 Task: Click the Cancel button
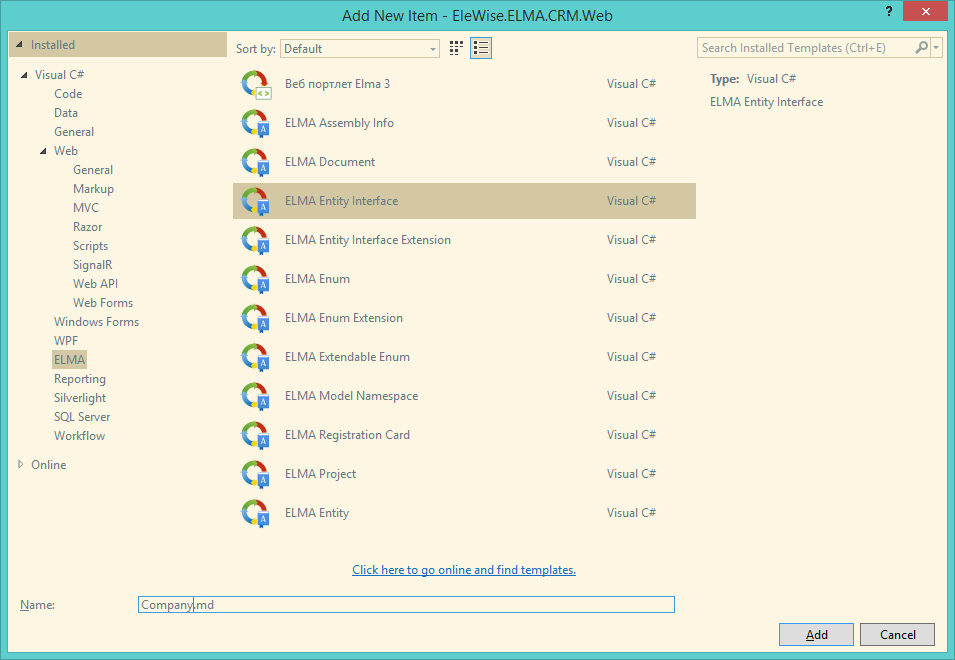click(x=897, y=634)
